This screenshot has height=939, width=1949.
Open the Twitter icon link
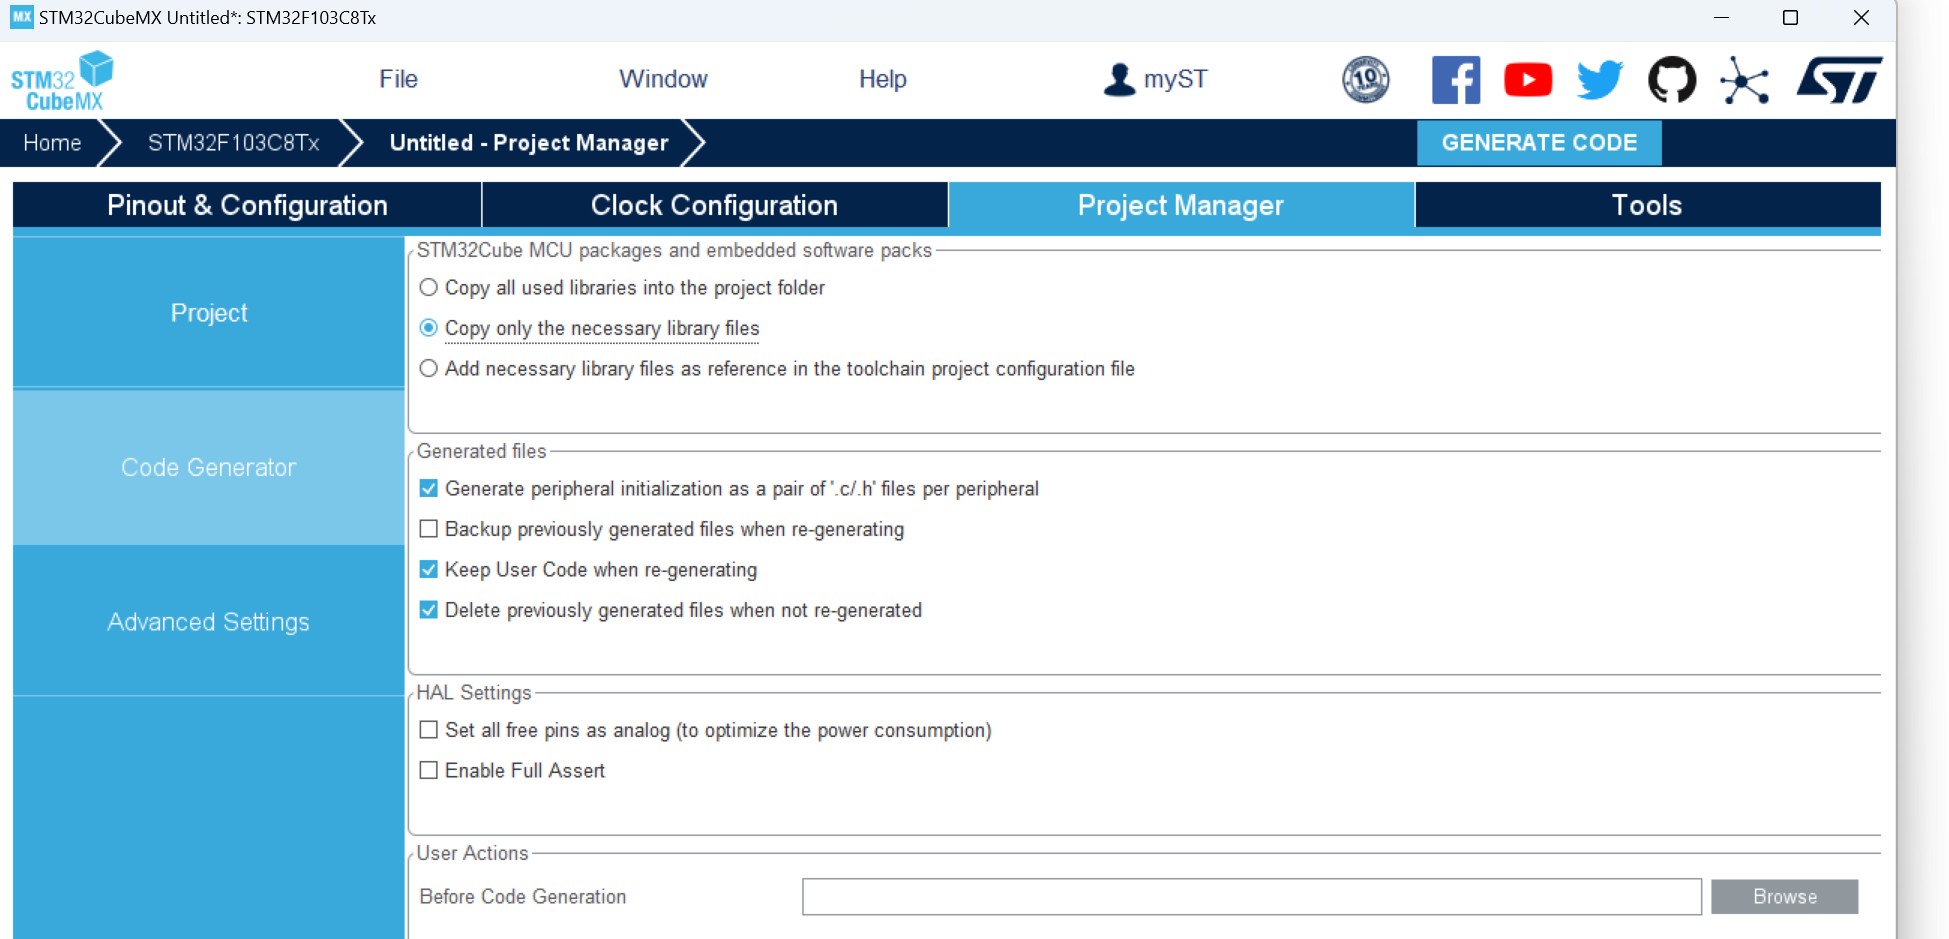(1600, 80)
